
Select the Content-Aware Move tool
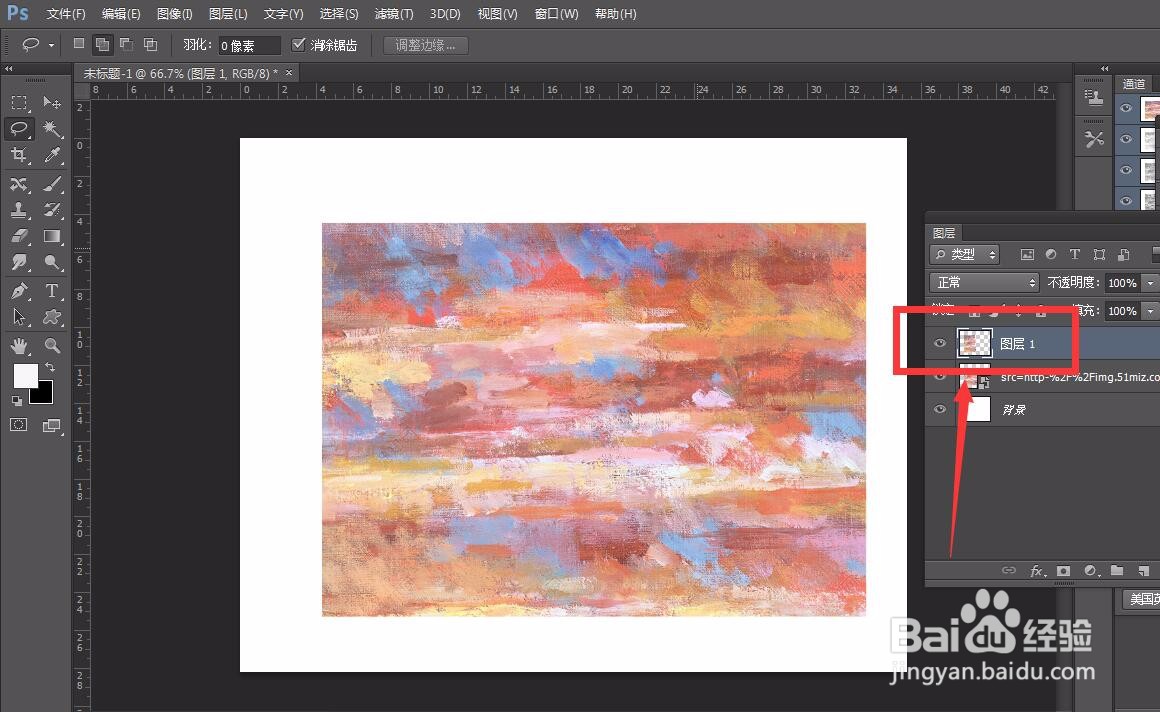pos(19,184)
